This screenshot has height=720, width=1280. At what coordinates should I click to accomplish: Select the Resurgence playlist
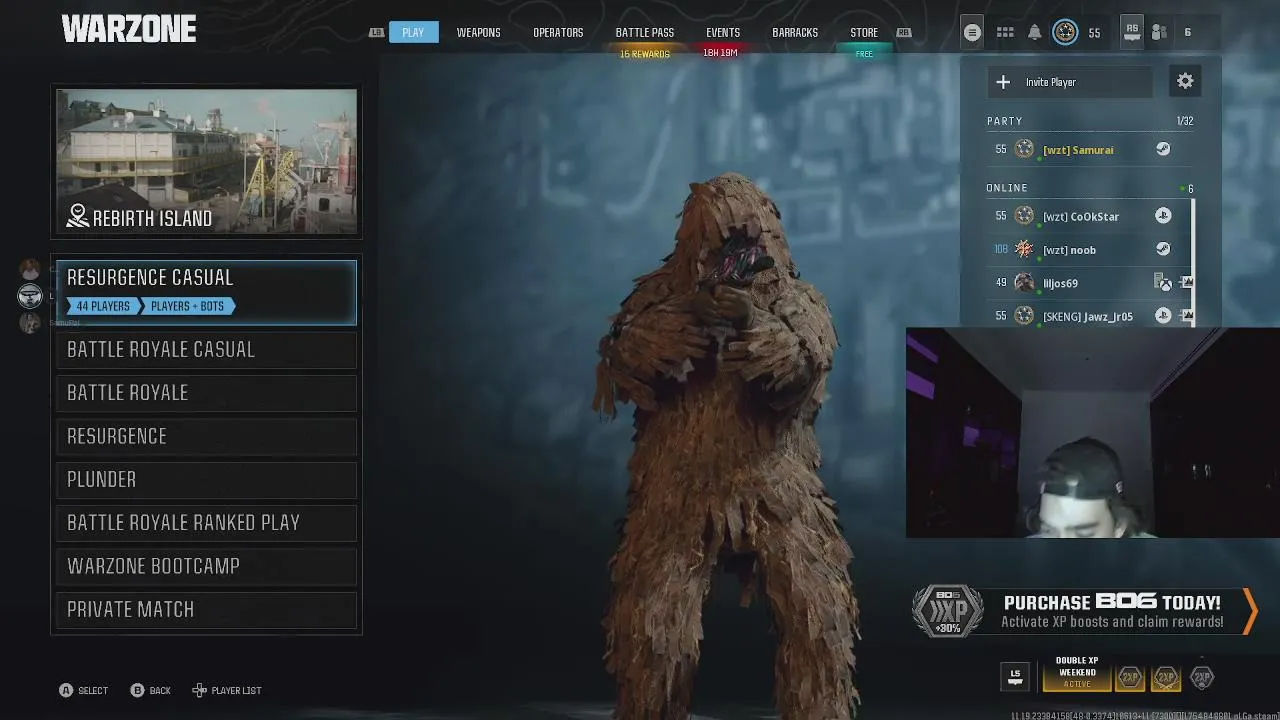(x=206, y=436)
